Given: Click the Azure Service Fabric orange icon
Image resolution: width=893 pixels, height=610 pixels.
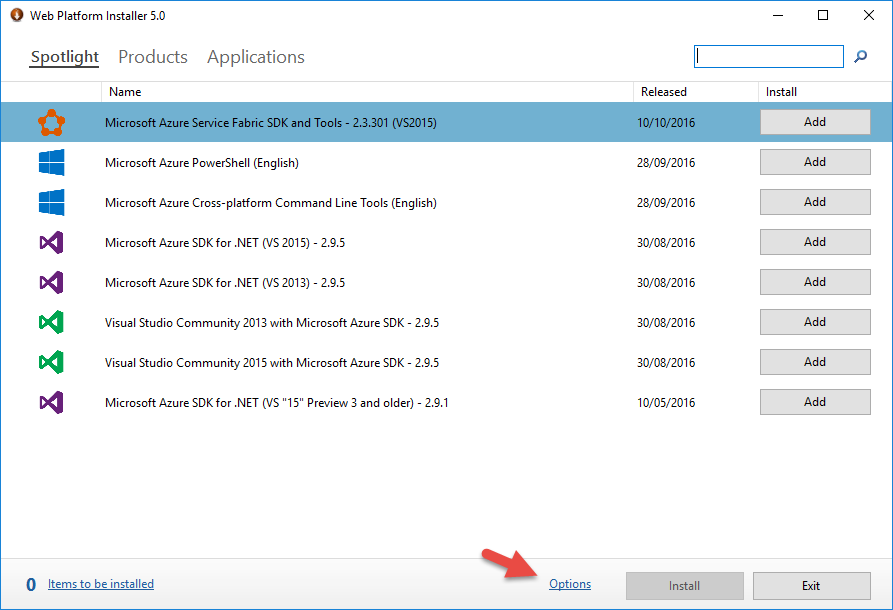Looking at the screenshot, I should pyautogui.click(x=51, y=122).
